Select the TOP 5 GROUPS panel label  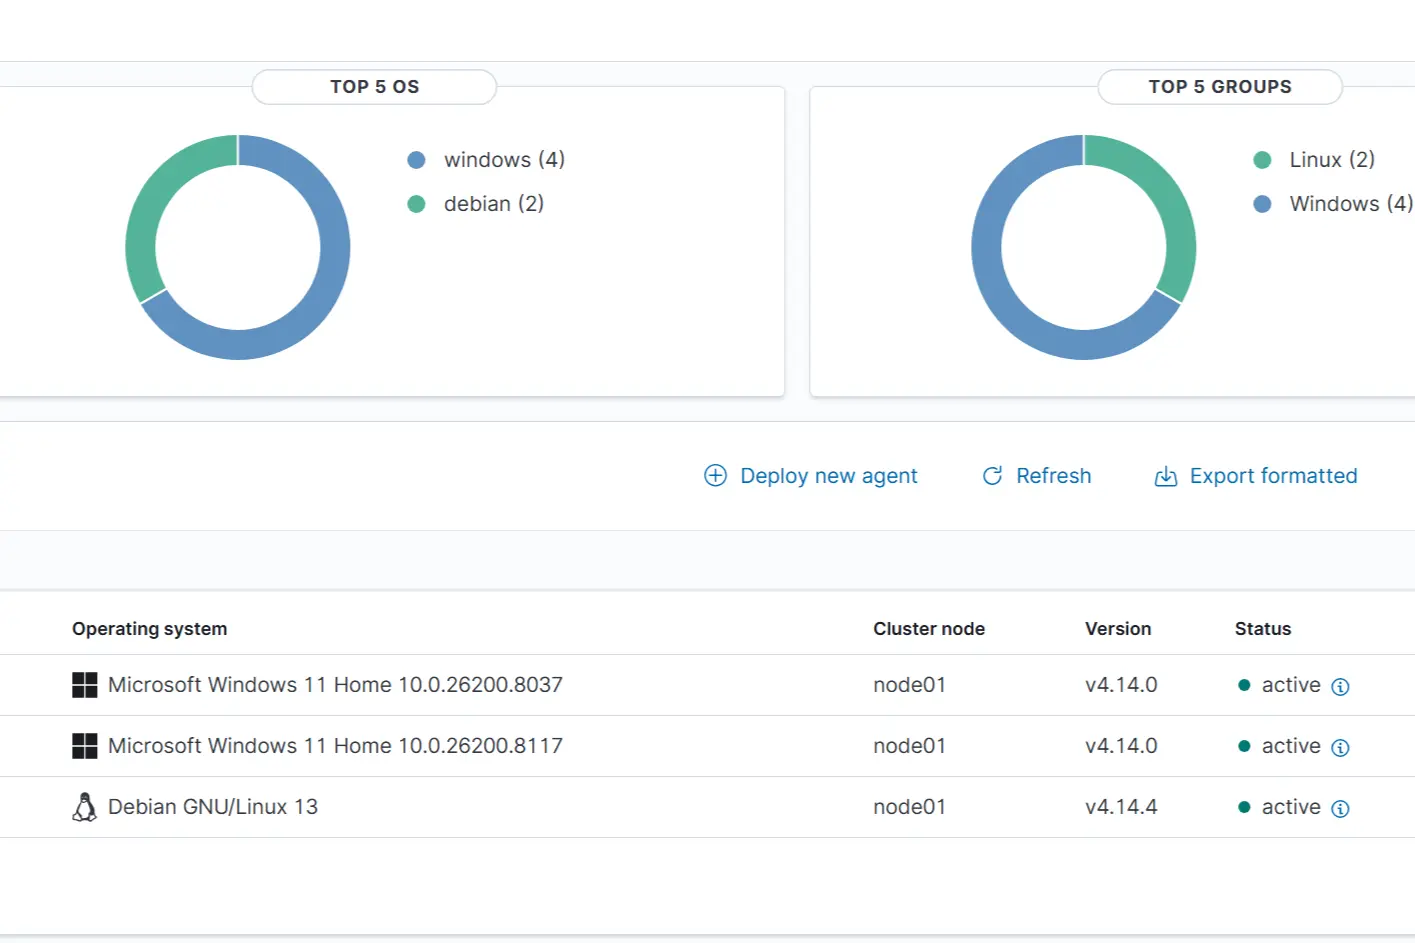click(x=1220, y=87)
